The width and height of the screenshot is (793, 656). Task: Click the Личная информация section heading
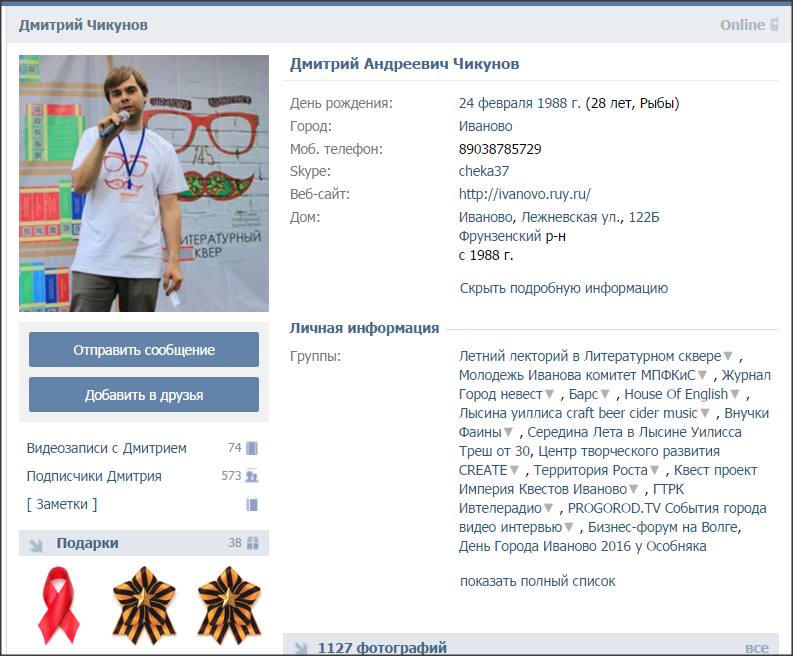tap(364, 328)
